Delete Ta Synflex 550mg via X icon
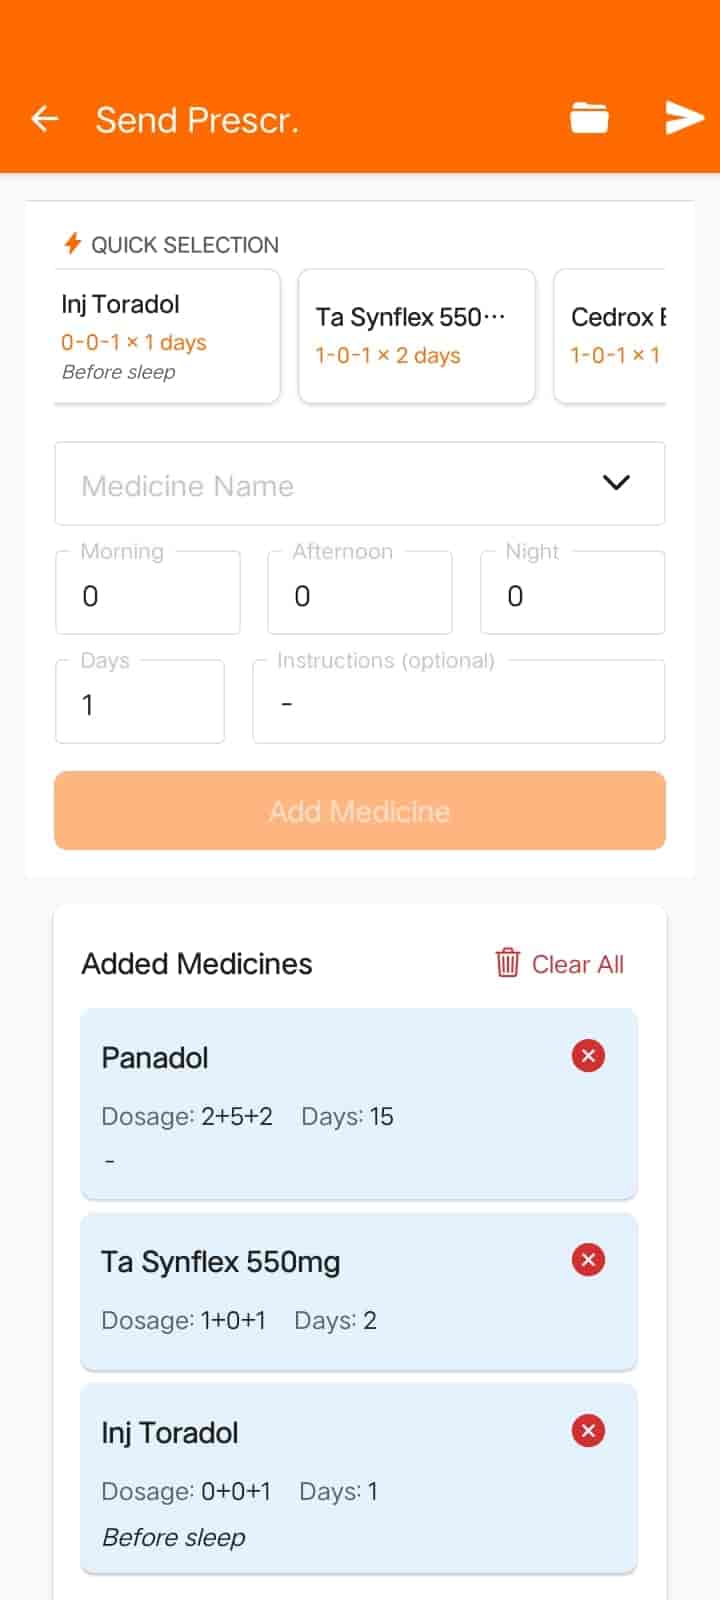The width and height of the screenshot is (720, 1600). (587, 1260)
